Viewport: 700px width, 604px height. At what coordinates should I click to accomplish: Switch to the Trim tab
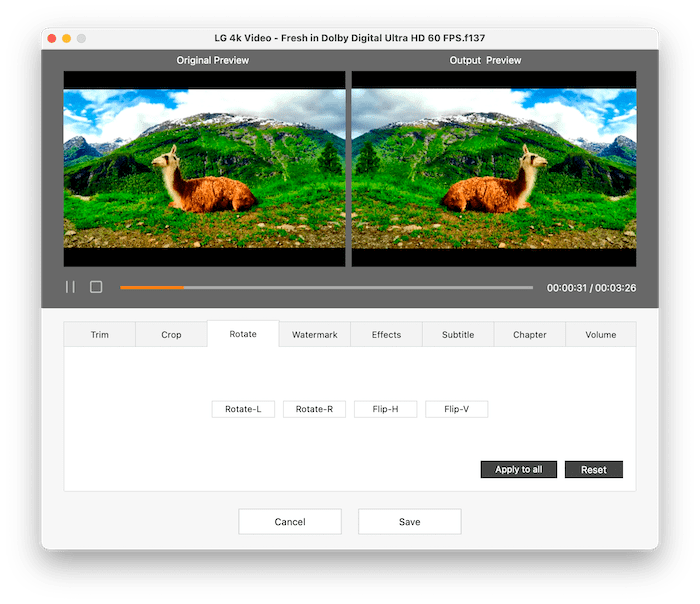click(99, 334)
